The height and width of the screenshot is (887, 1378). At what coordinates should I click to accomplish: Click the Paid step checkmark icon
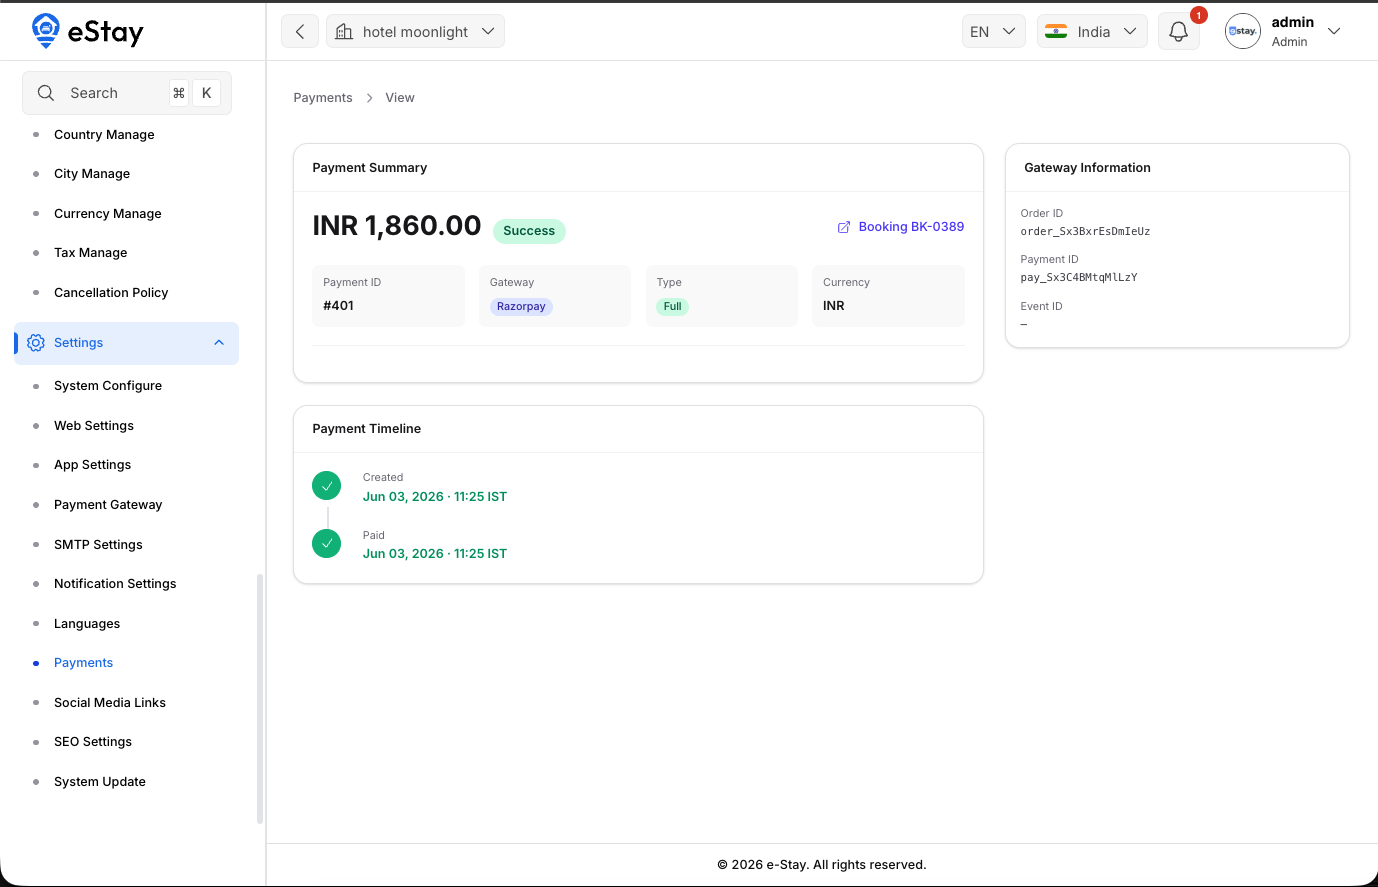(x=327, y=543)
